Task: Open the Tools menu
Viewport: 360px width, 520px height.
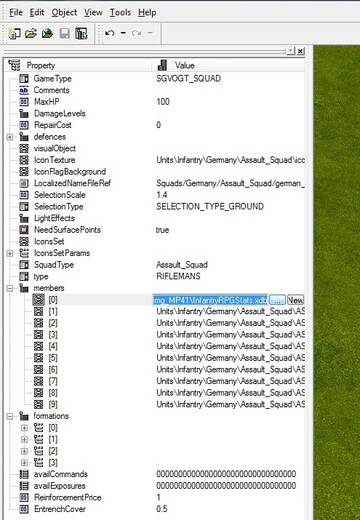Action: pos(120,13)
